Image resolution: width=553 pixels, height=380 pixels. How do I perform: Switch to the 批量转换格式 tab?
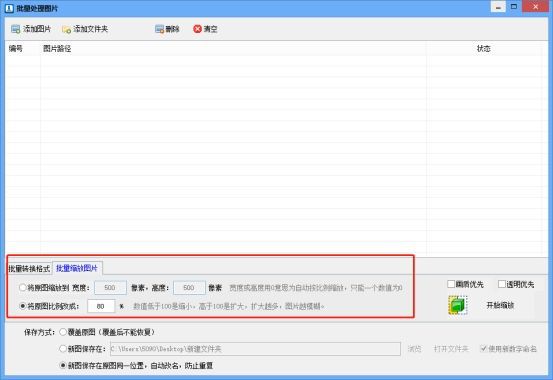(29, 269)
